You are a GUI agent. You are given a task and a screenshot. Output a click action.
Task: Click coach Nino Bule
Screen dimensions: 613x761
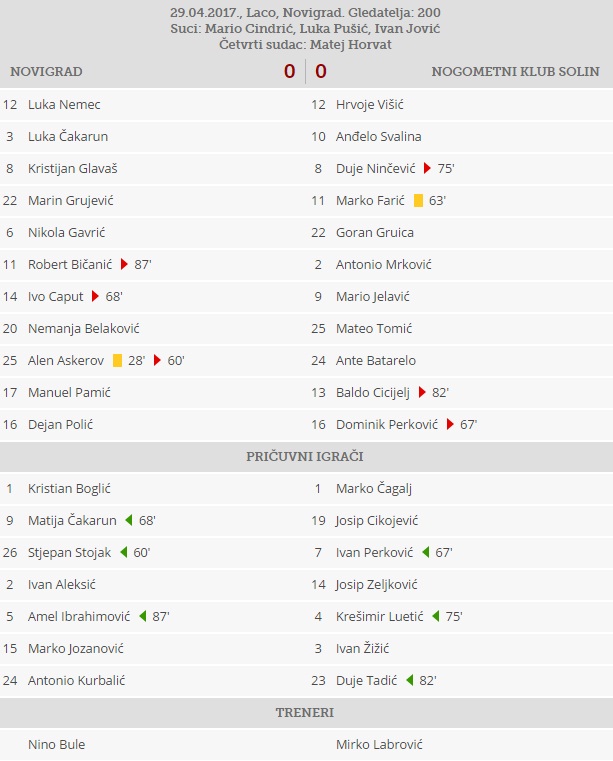pos(56,744)
